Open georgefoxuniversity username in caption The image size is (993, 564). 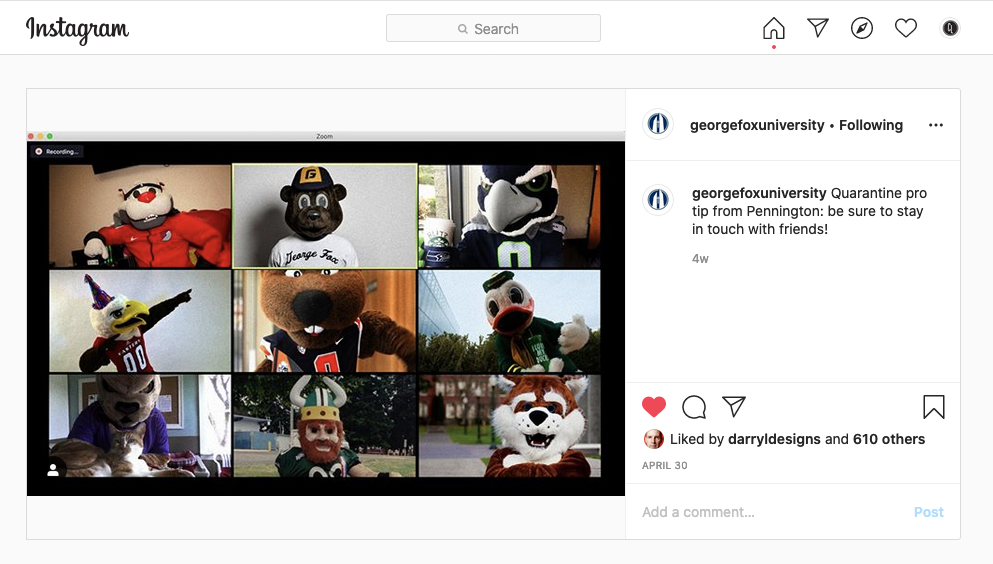click(759, 193)
